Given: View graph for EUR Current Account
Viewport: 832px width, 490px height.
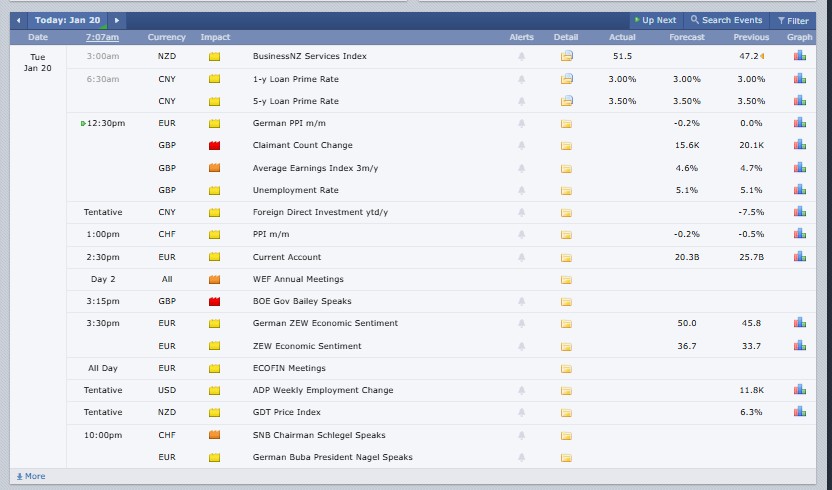Looking at the screenshot, I should (x=799, y=257).
